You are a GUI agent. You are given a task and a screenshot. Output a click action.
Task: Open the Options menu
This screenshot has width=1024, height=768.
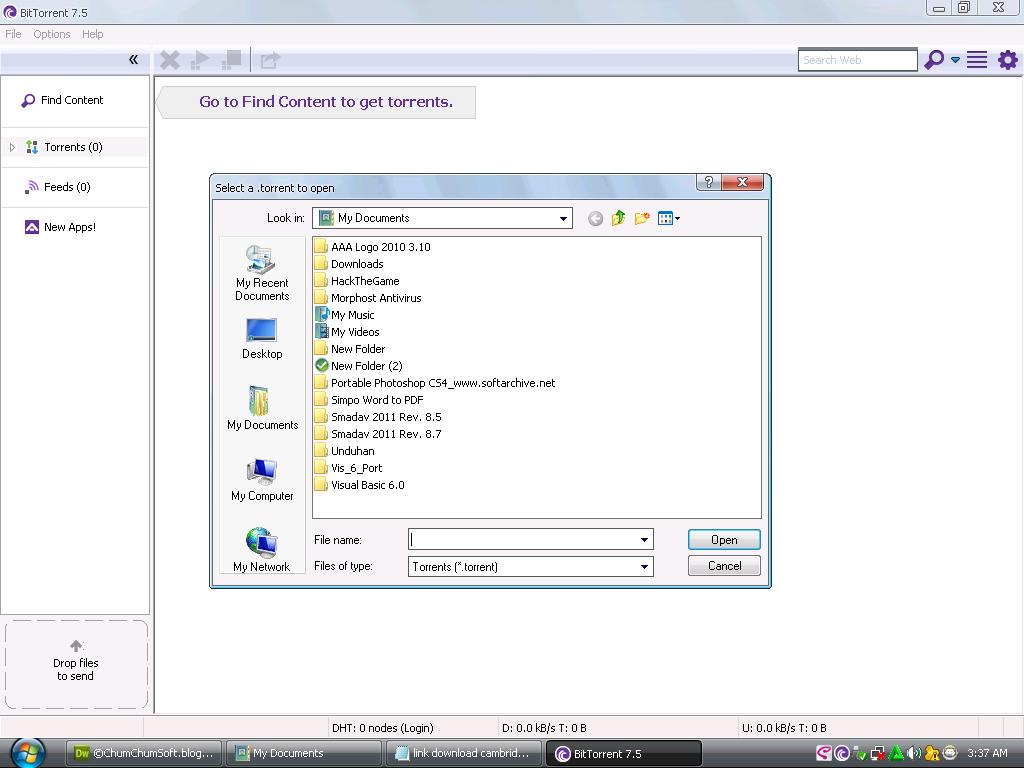[52, 34]
